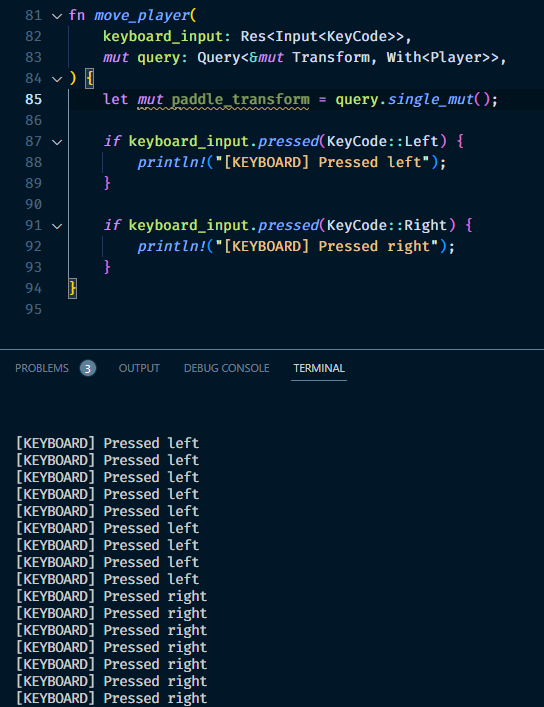Click the opening brace on line 84
The image size is (544, 707).
click(x=90, y=79)
